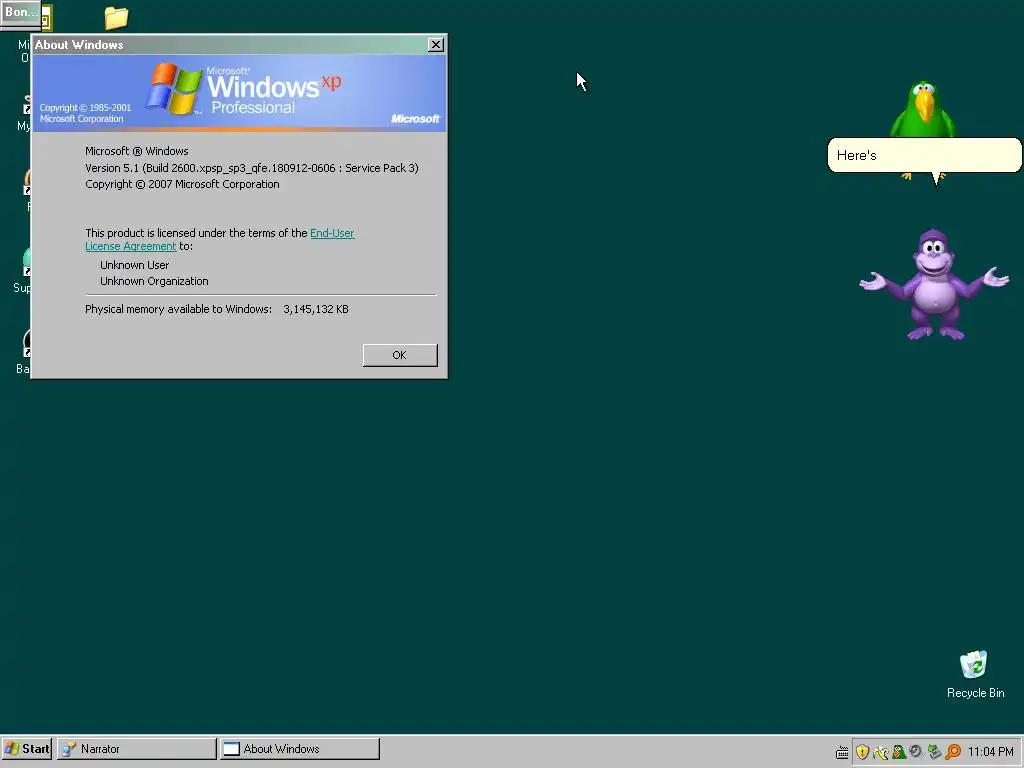Click the 3,145,132 KB memory value

point(316,310)
